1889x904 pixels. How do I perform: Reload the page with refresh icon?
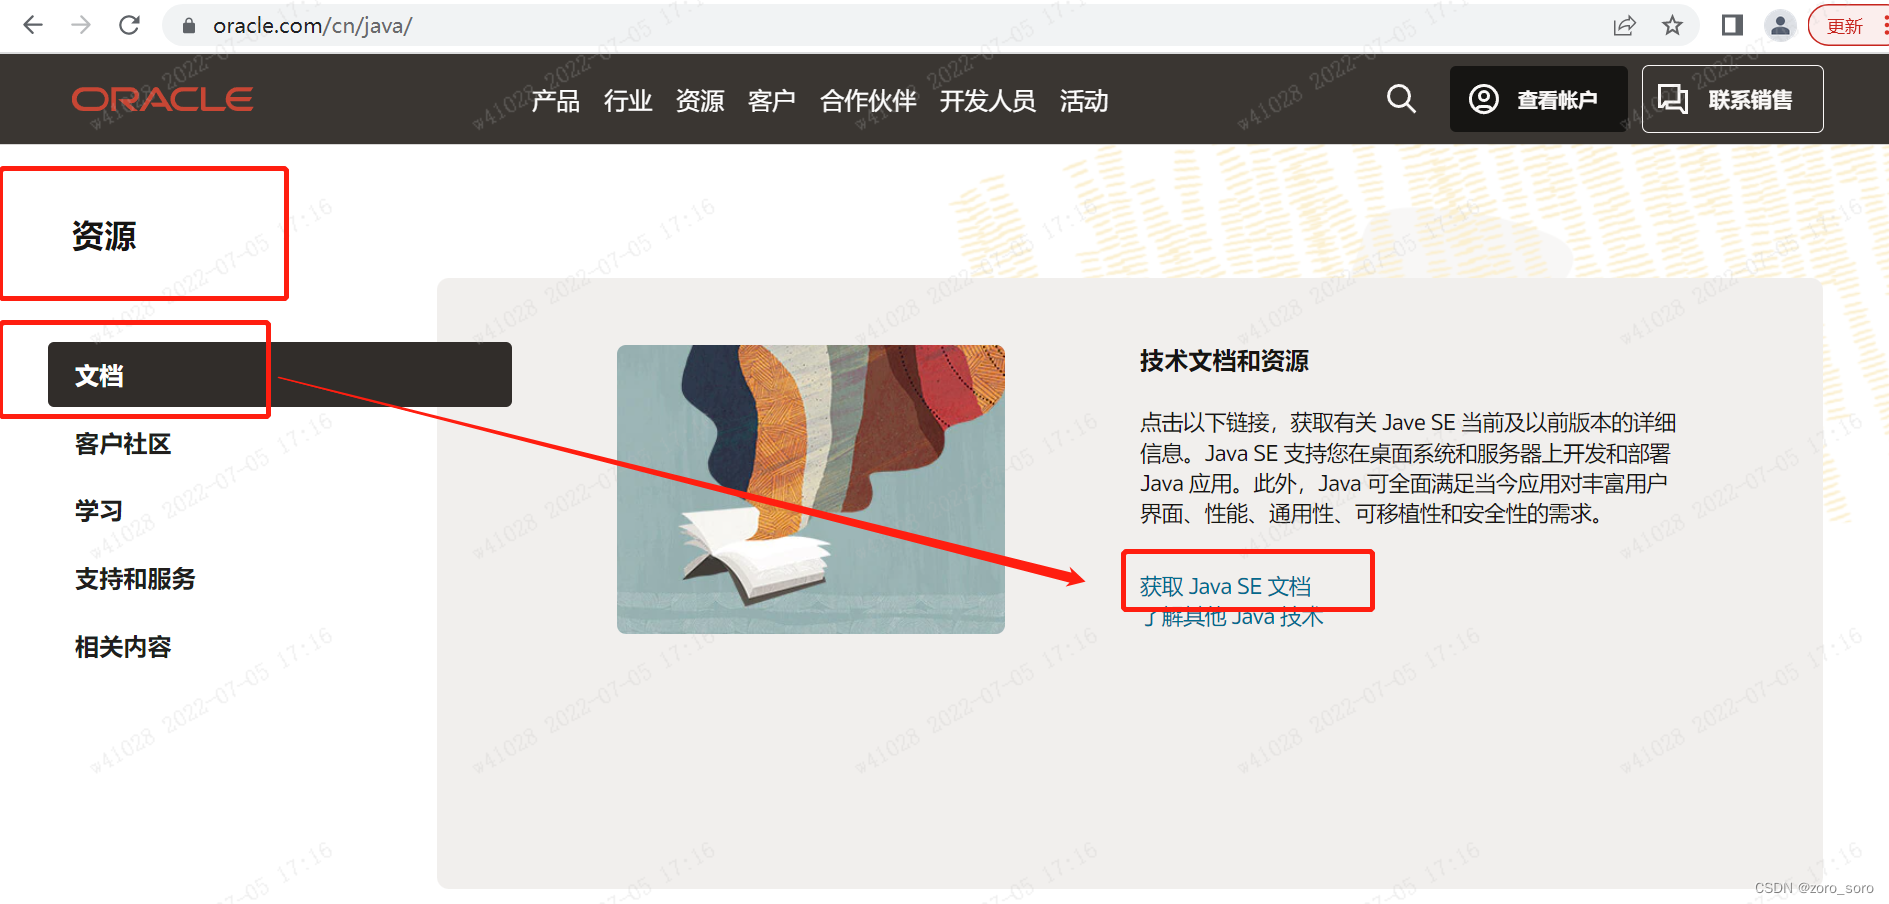pyautogui.click(x=129, y=25)
